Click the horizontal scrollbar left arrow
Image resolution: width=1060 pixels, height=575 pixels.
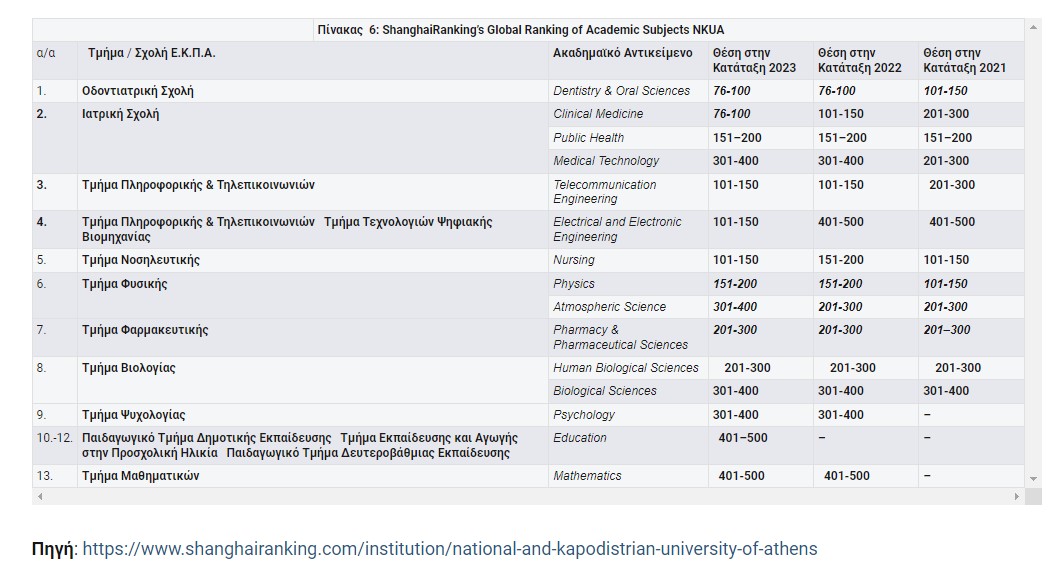click(x=40, y=496)
